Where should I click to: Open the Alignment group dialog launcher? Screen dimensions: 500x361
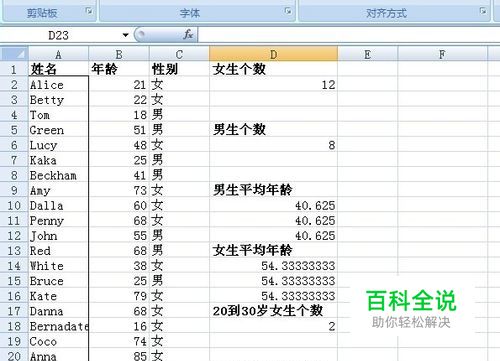coord(483,11)
